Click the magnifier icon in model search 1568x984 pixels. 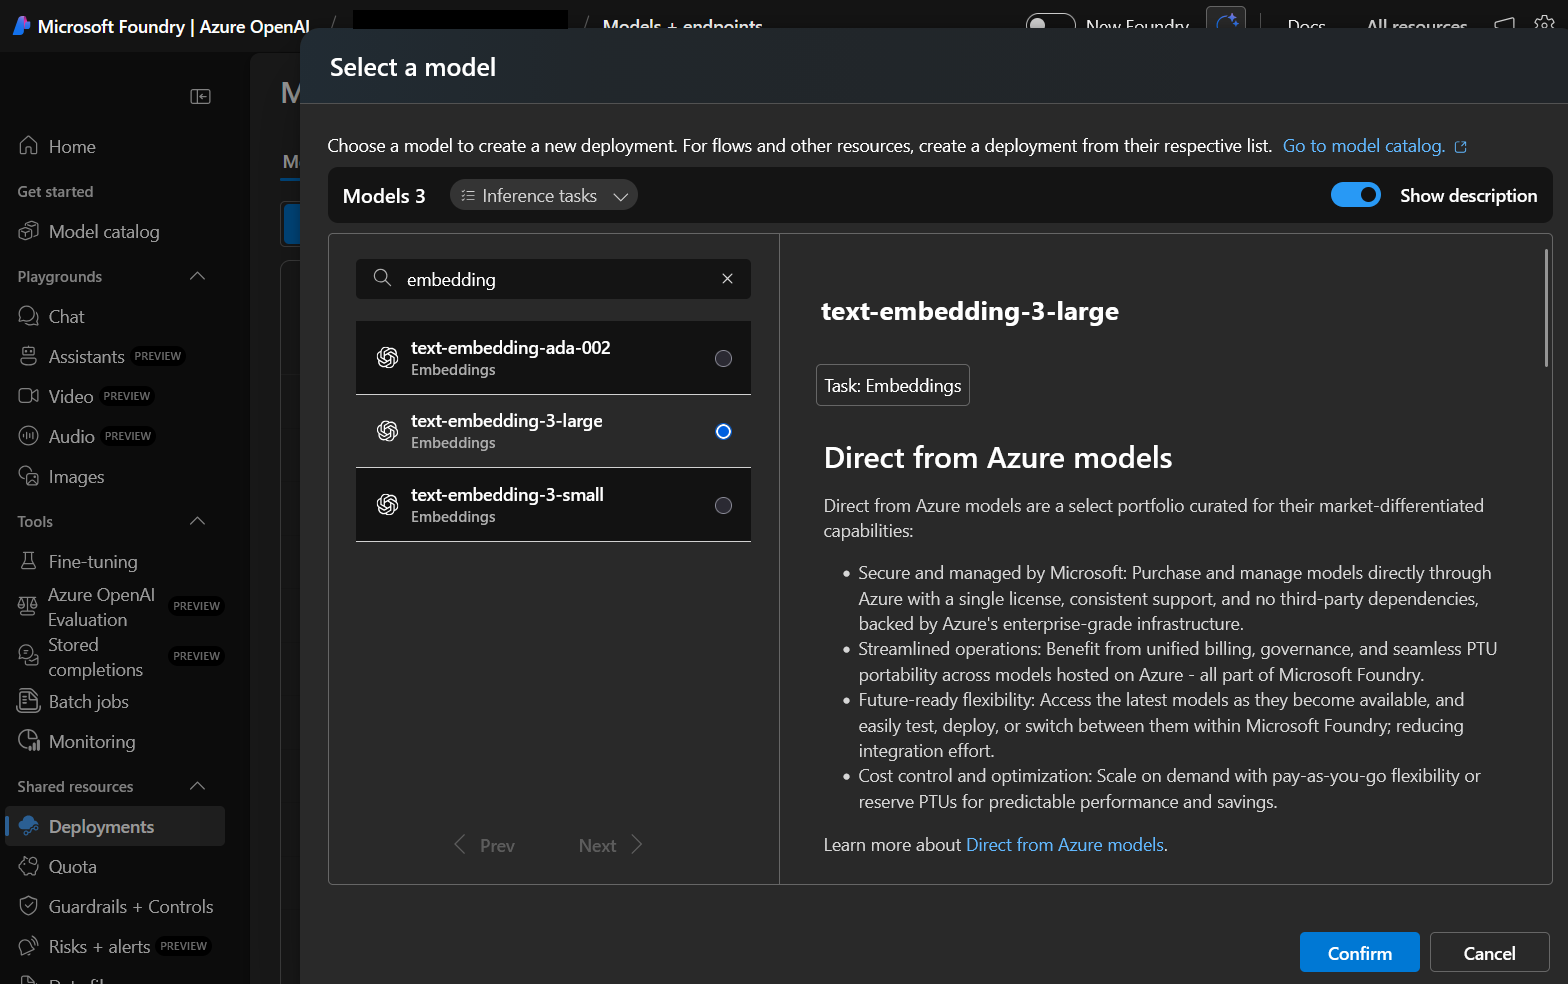[382, 278]
